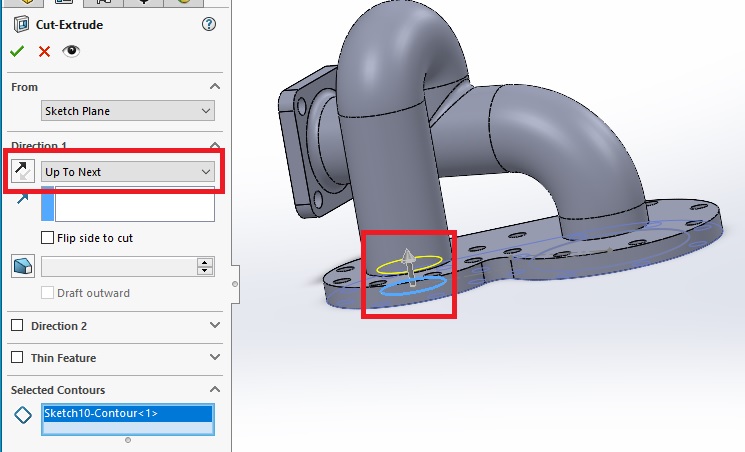
Task: Enable the Direction 2 checkbox
Action: [17, 325]
